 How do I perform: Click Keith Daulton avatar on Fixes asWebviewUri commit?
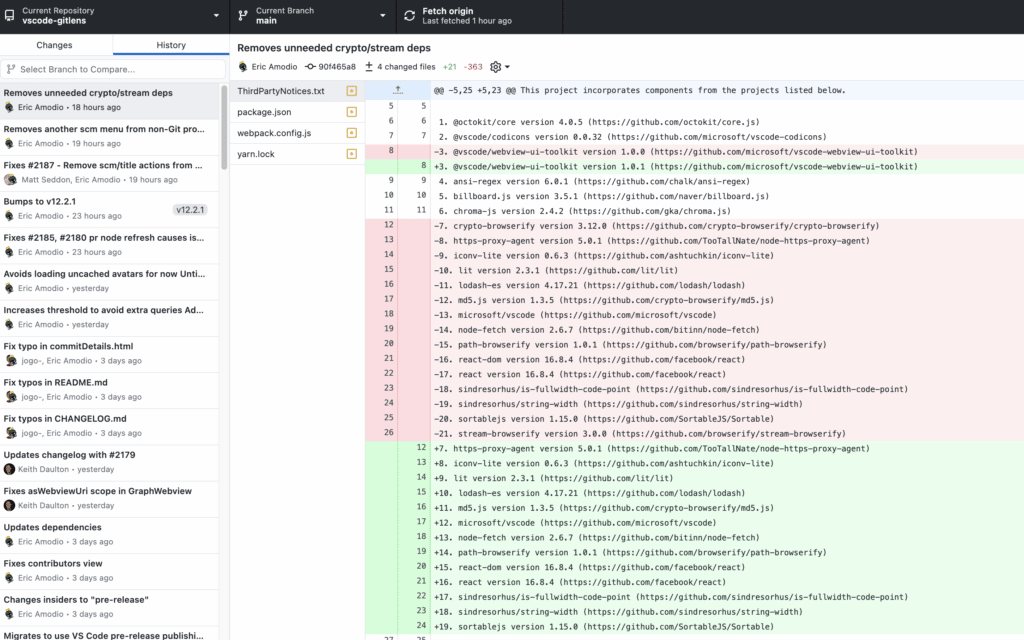pos(9,505)
